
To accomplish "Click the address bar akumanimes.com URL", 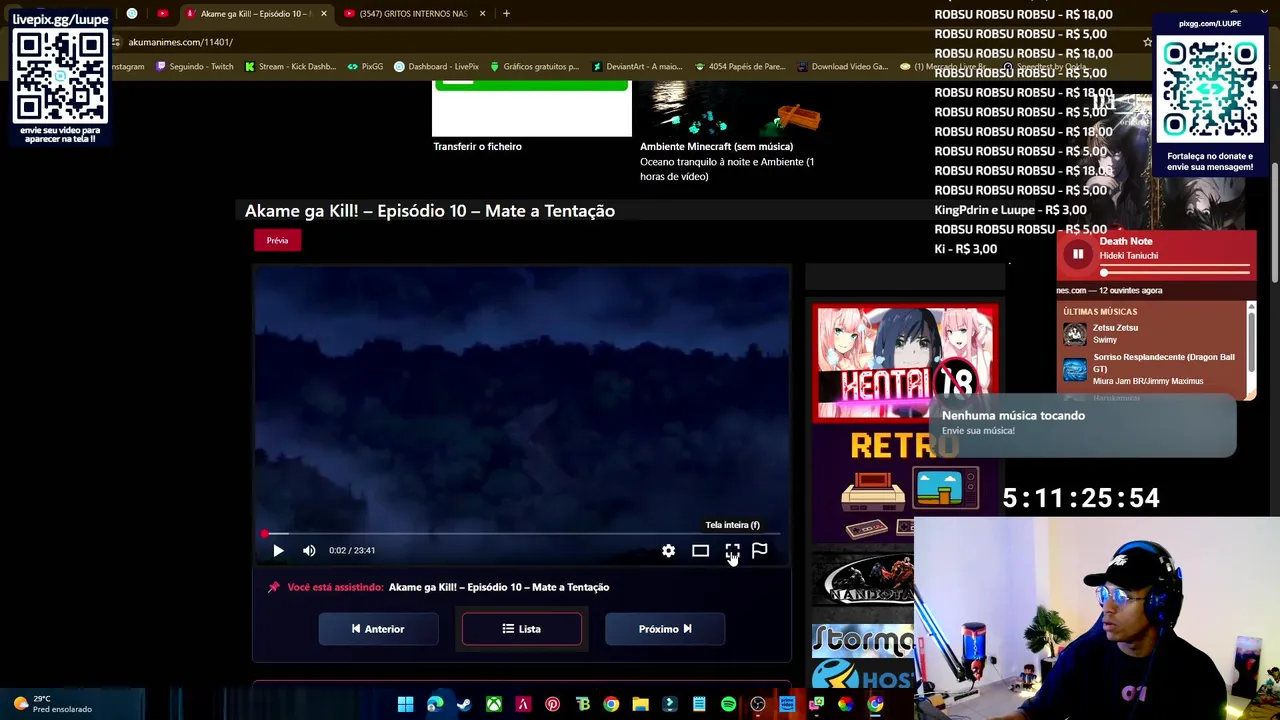I will [180, 42].
